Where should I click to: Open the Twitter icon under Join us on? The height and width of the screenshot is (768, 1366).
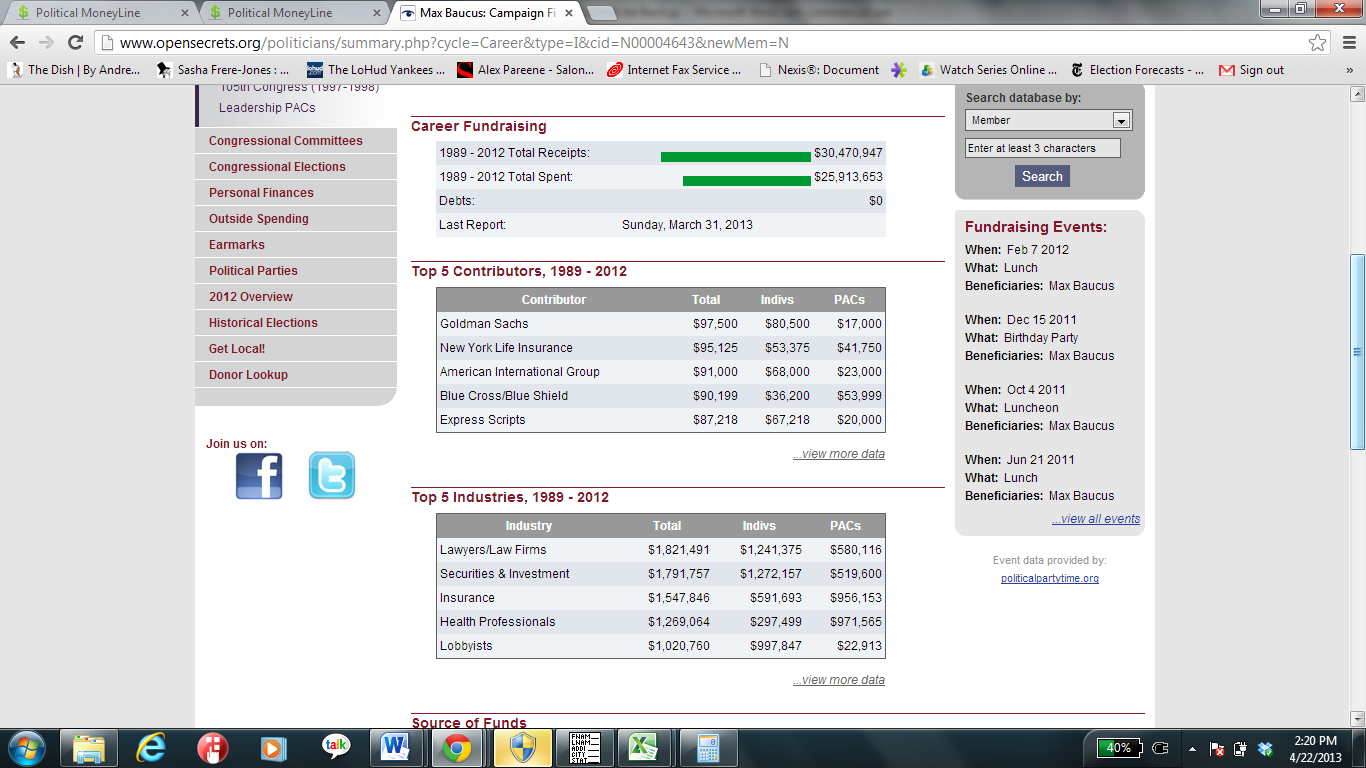click(x=331, y=476)
